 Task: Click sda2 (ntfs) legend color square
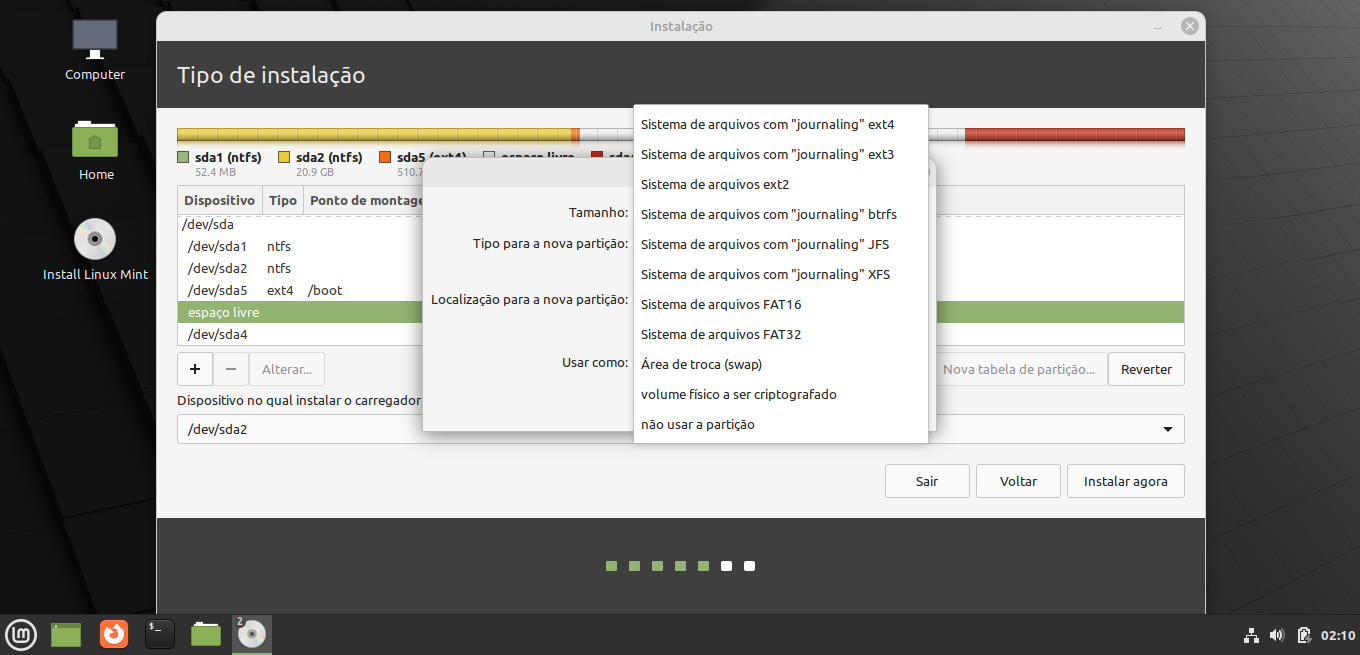click(x=284, y=158)
